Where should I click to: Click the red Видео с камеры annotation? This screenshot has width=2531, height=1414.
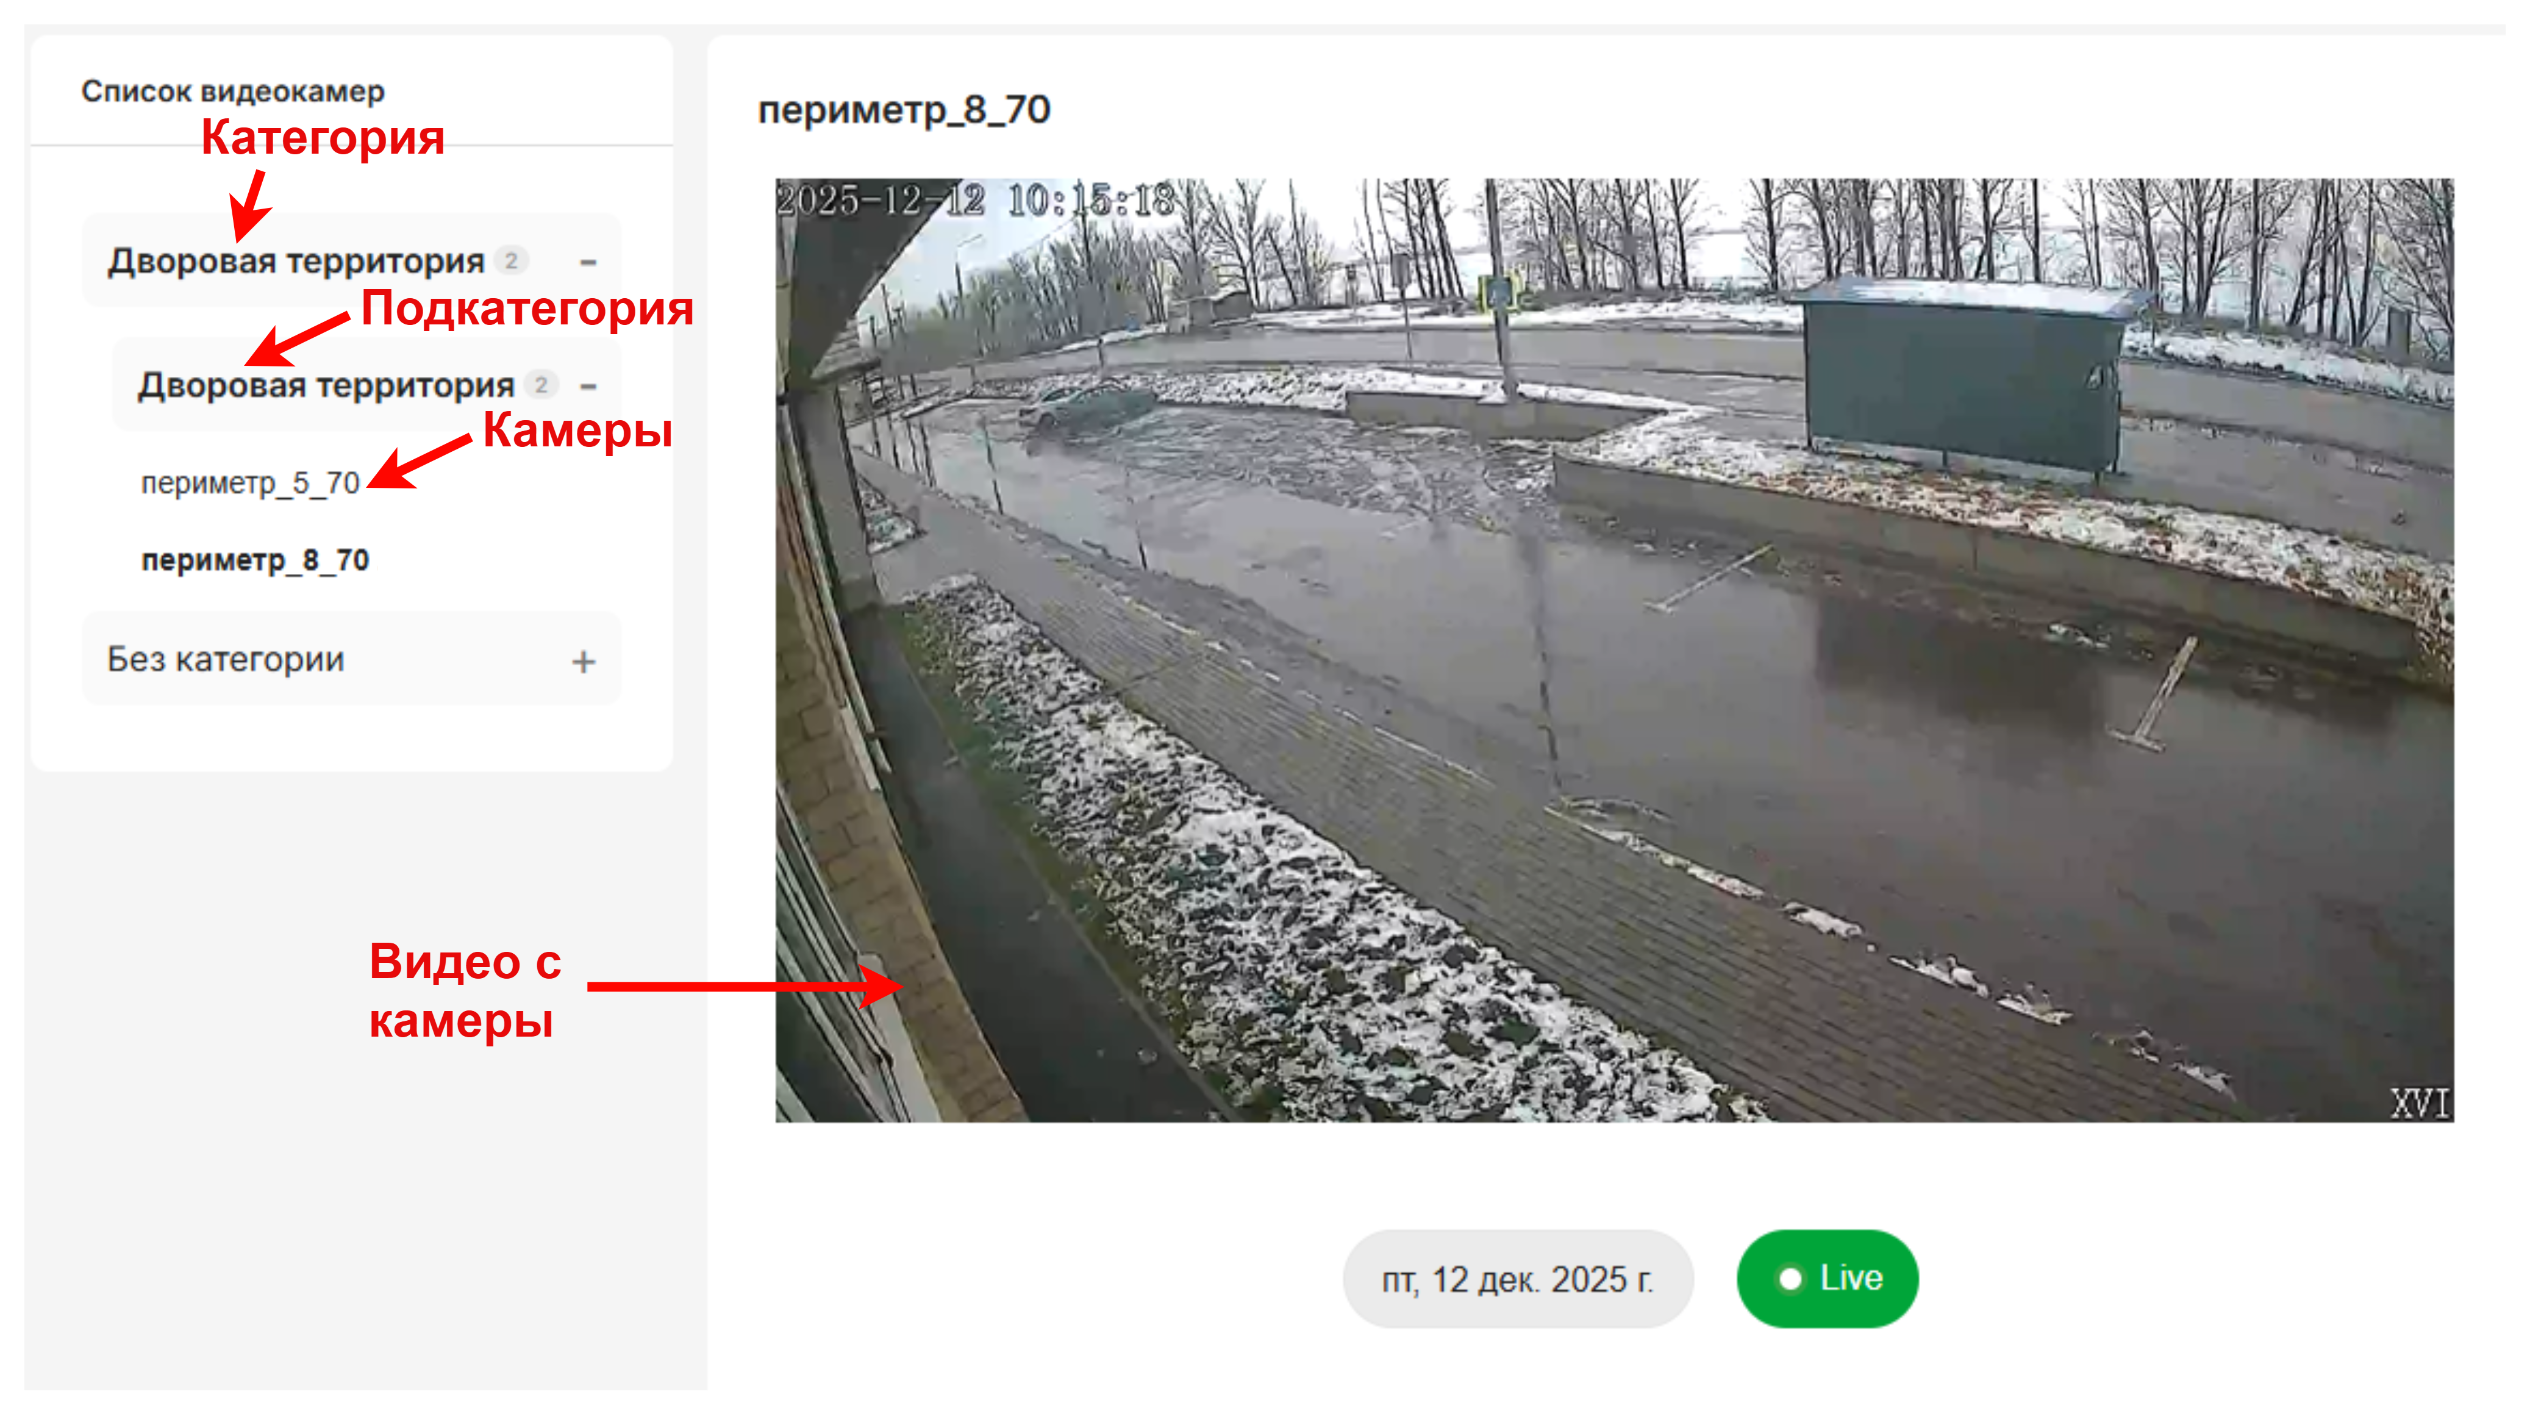pos(465,991)
